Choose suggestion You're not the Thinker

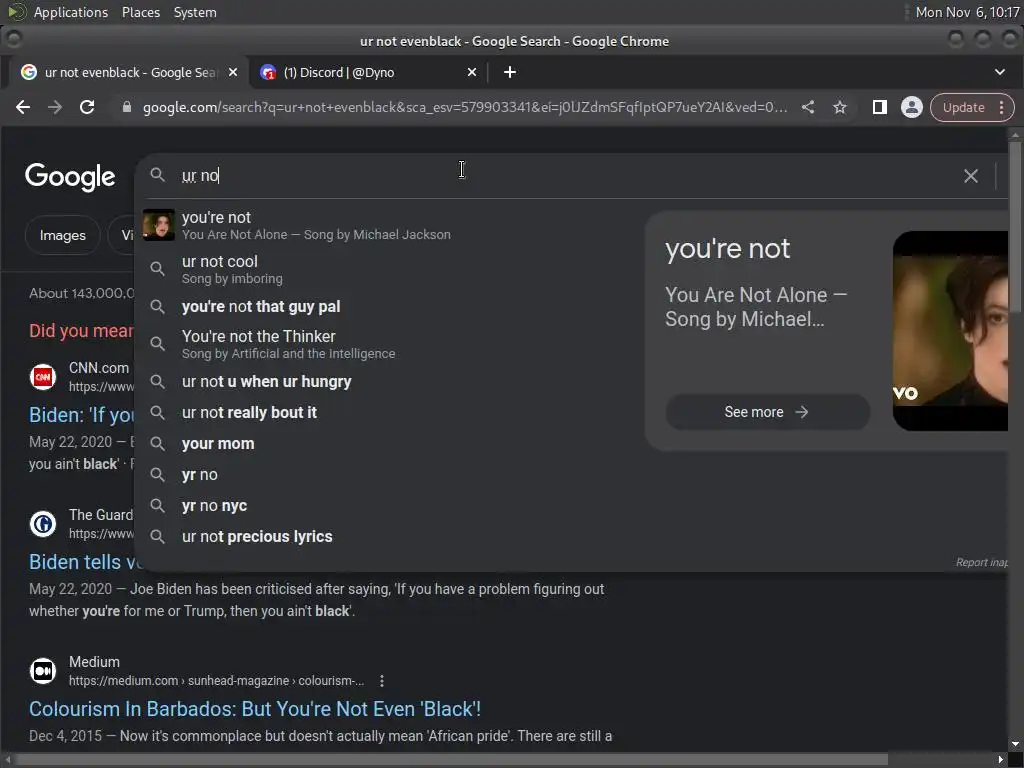[x=389, y=344]
